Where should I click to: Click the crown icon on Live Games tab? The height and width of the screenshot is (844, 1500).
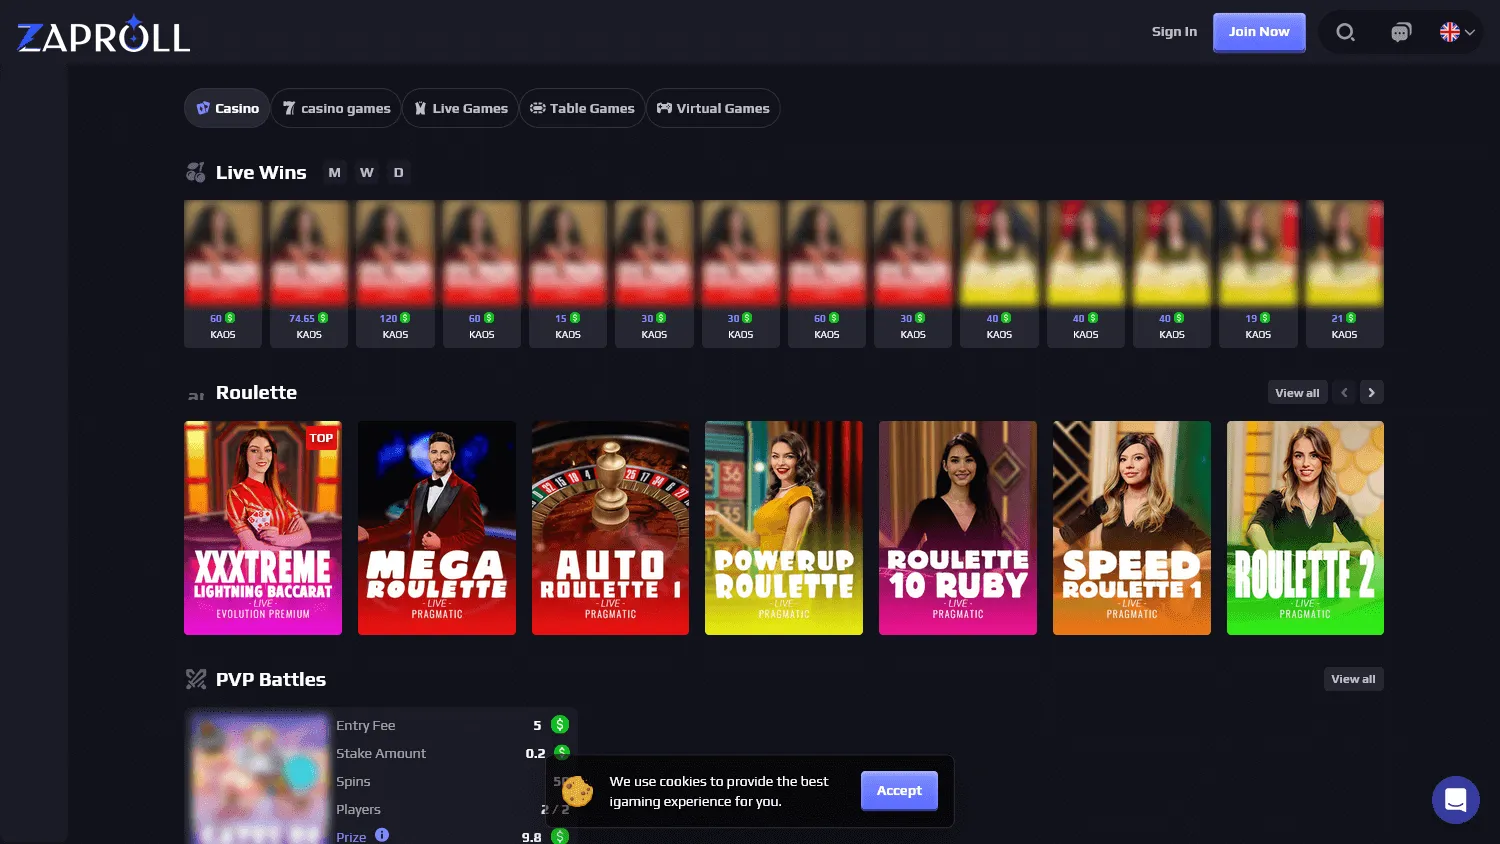tap(421, 108)
